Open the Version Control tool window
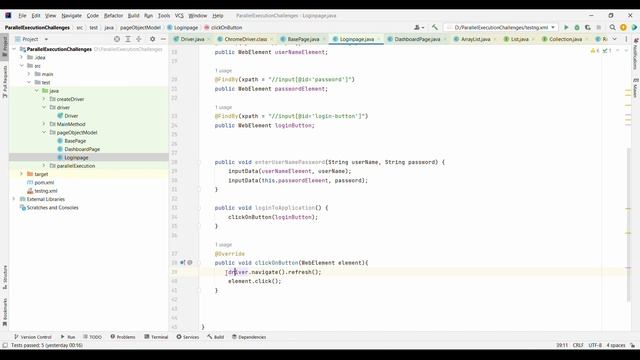The image size is (640, 360). coord(33,337)
